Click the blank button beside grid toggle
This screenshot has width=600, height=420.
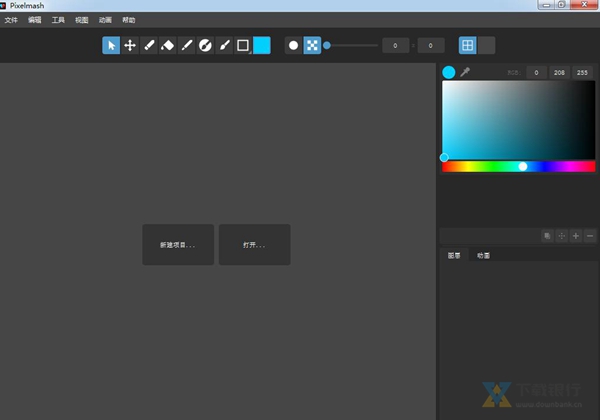pos(486,46)
